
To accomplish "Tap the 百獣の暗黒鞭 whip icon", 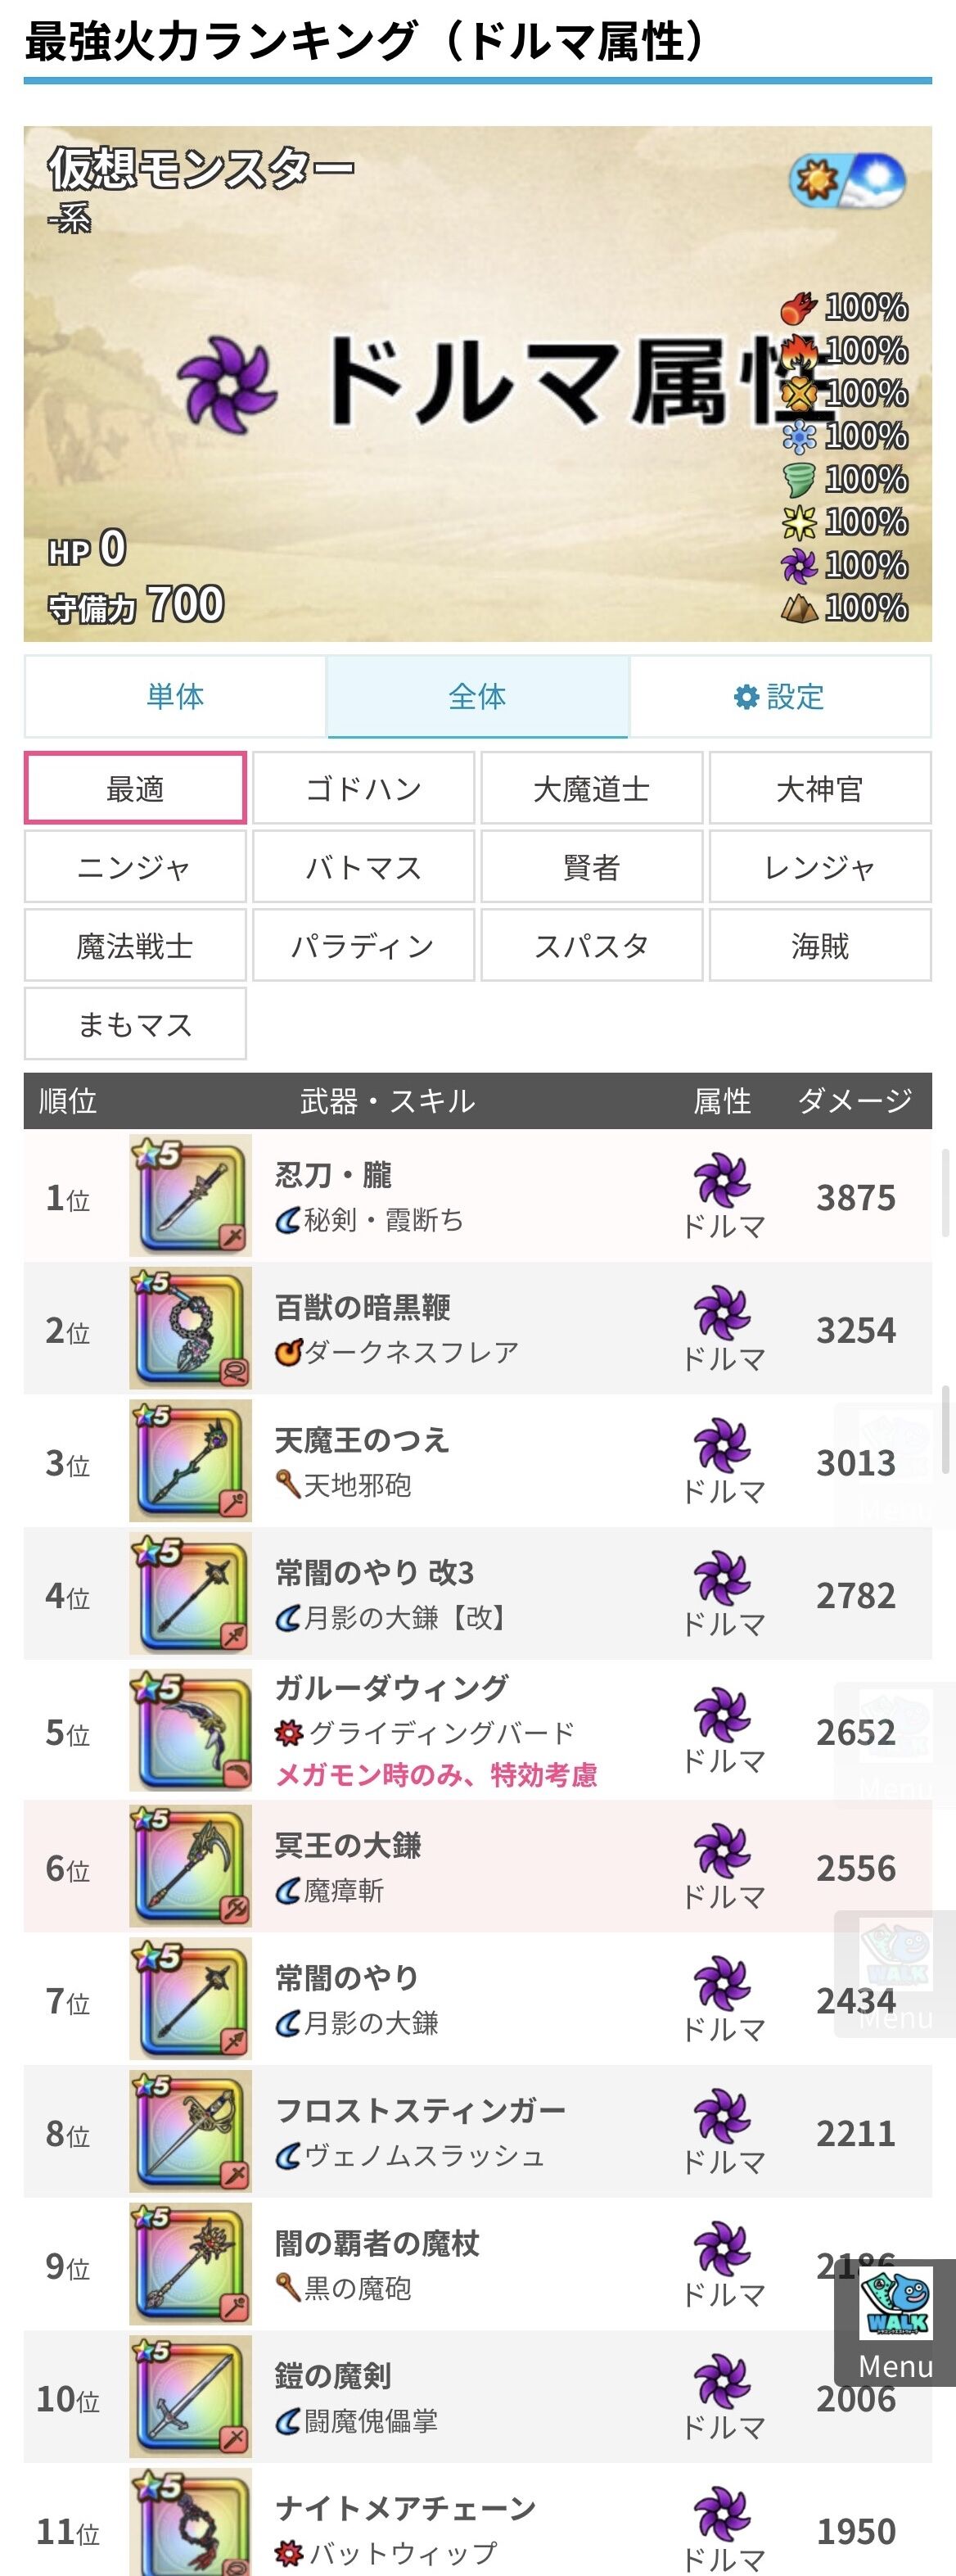I will [190, 1329].
